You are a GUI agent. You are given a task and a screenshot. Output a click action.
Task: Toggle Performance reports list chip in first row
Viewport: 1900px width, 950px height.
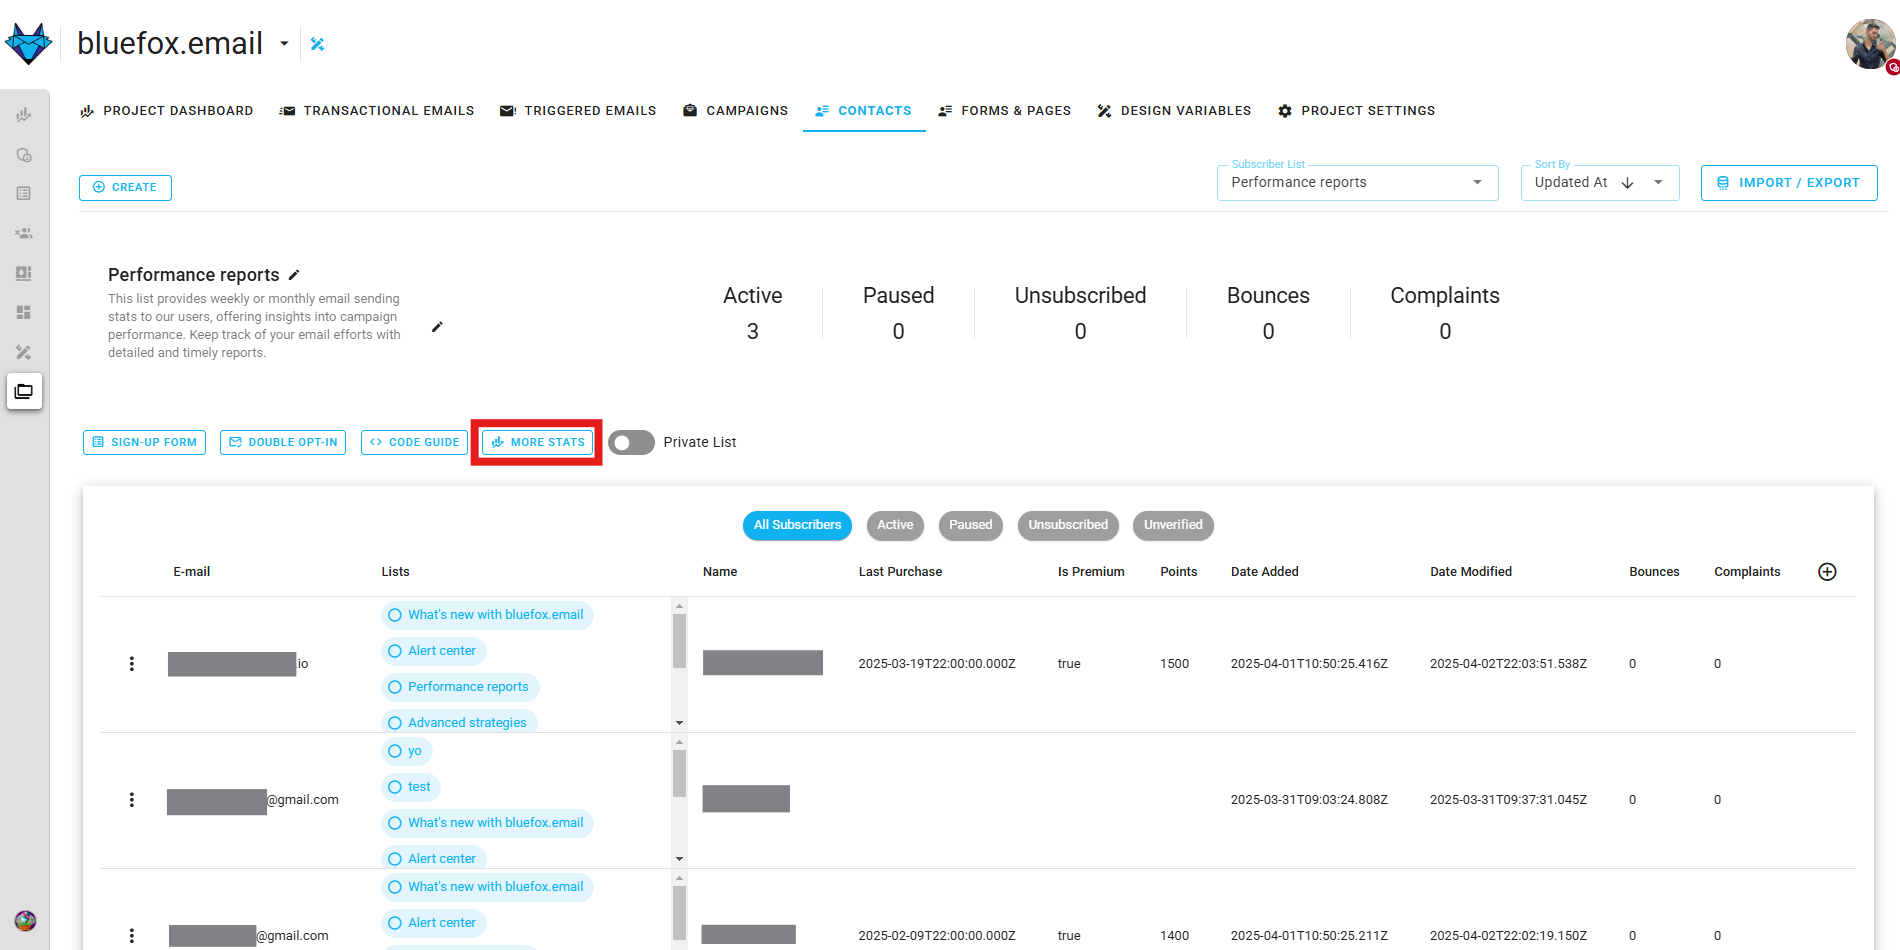pyautogui.click(x=460, y=687)
